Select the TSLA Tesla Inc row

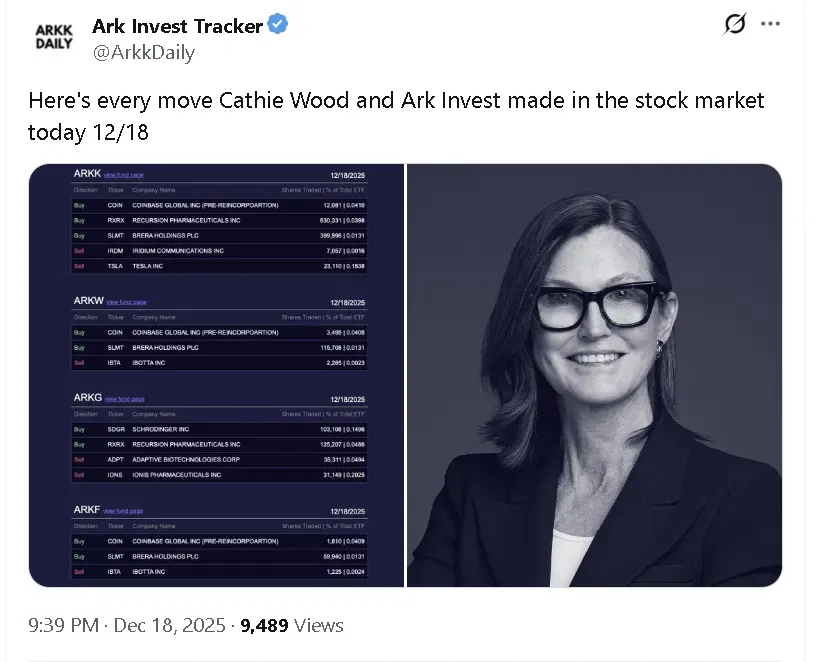click(x=219, y=267)
